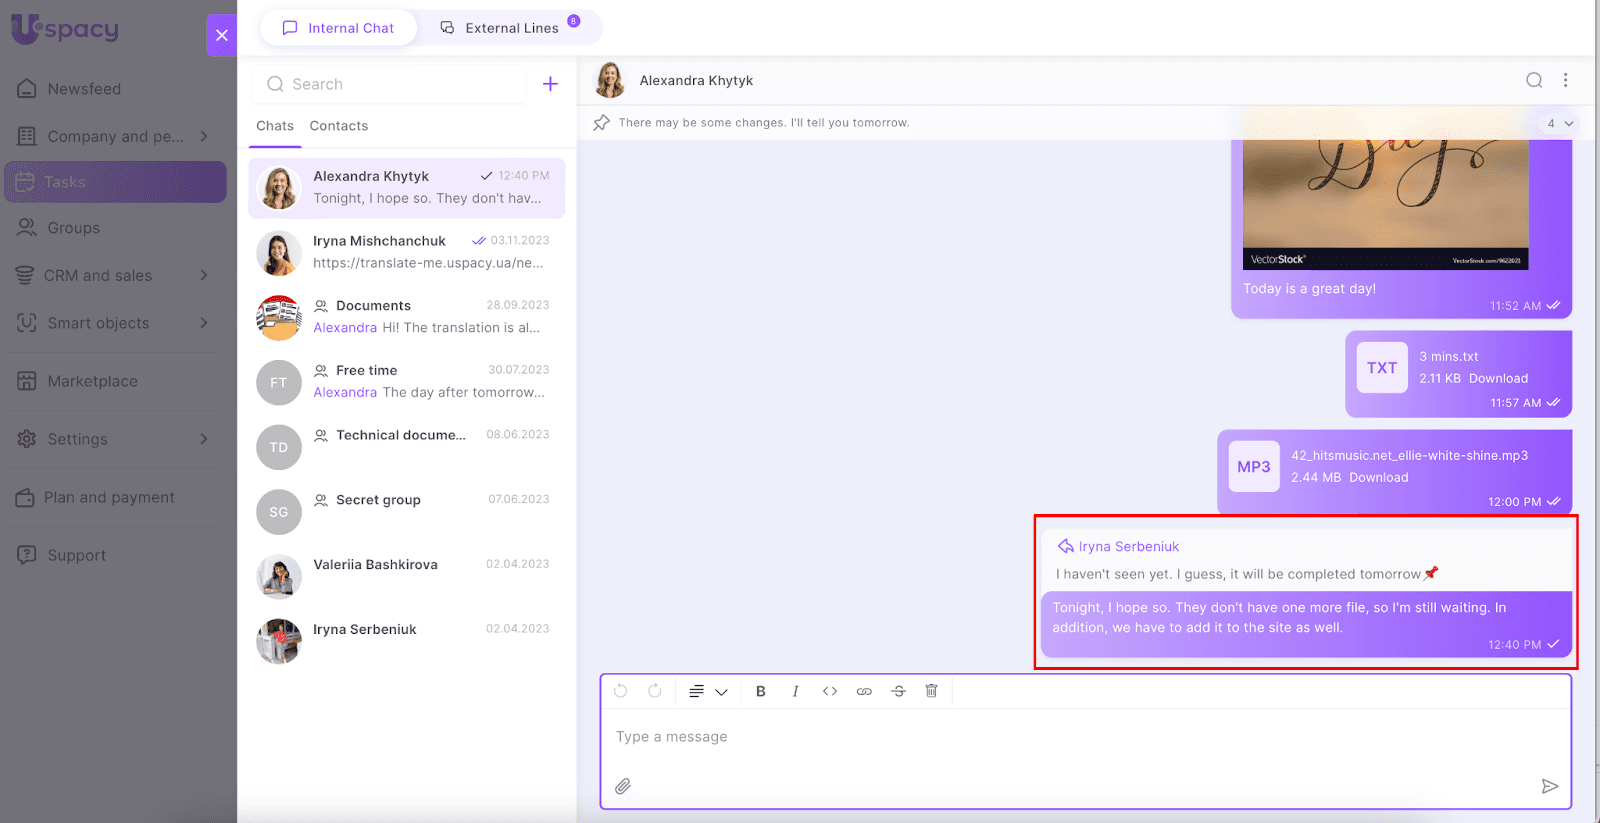Open the Iryna Mishchanchuk chat

pos(406,253)
